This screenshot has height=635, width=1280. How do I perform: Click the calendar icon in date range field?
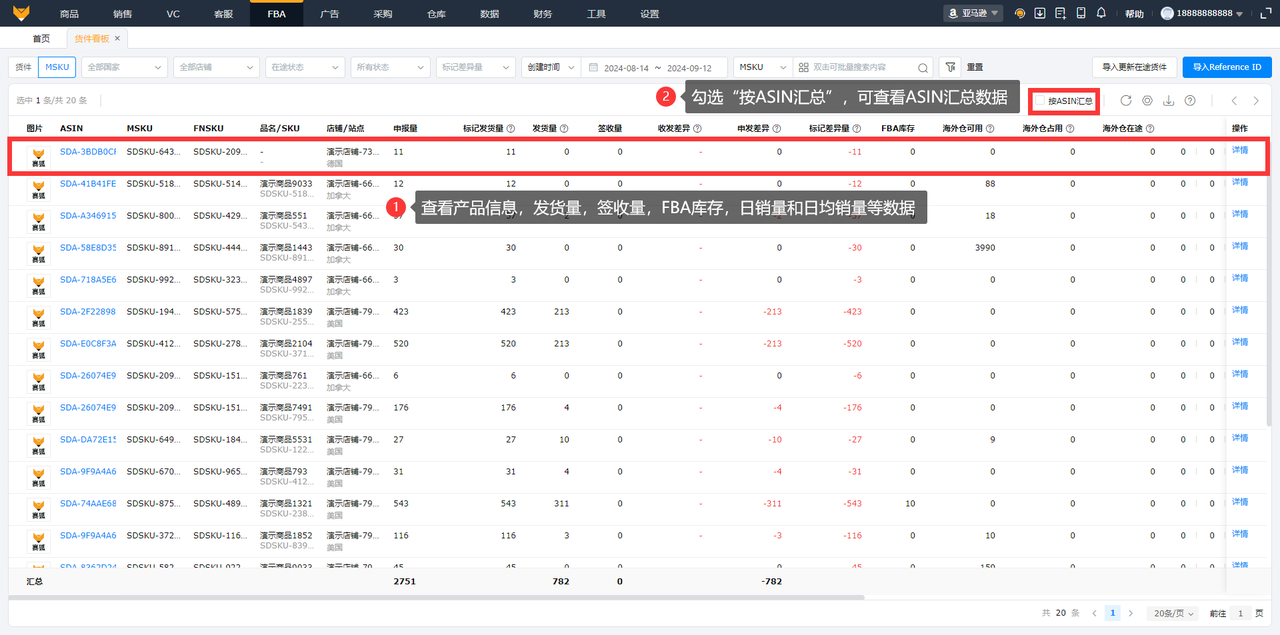click(593, 67)
